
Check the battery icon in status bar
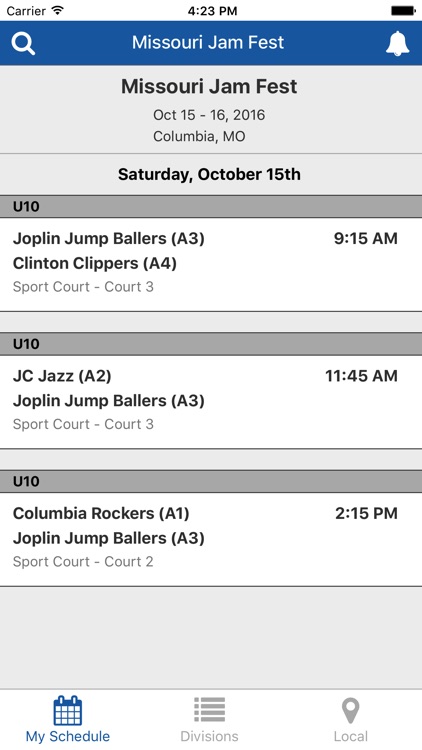coord(403,11)
